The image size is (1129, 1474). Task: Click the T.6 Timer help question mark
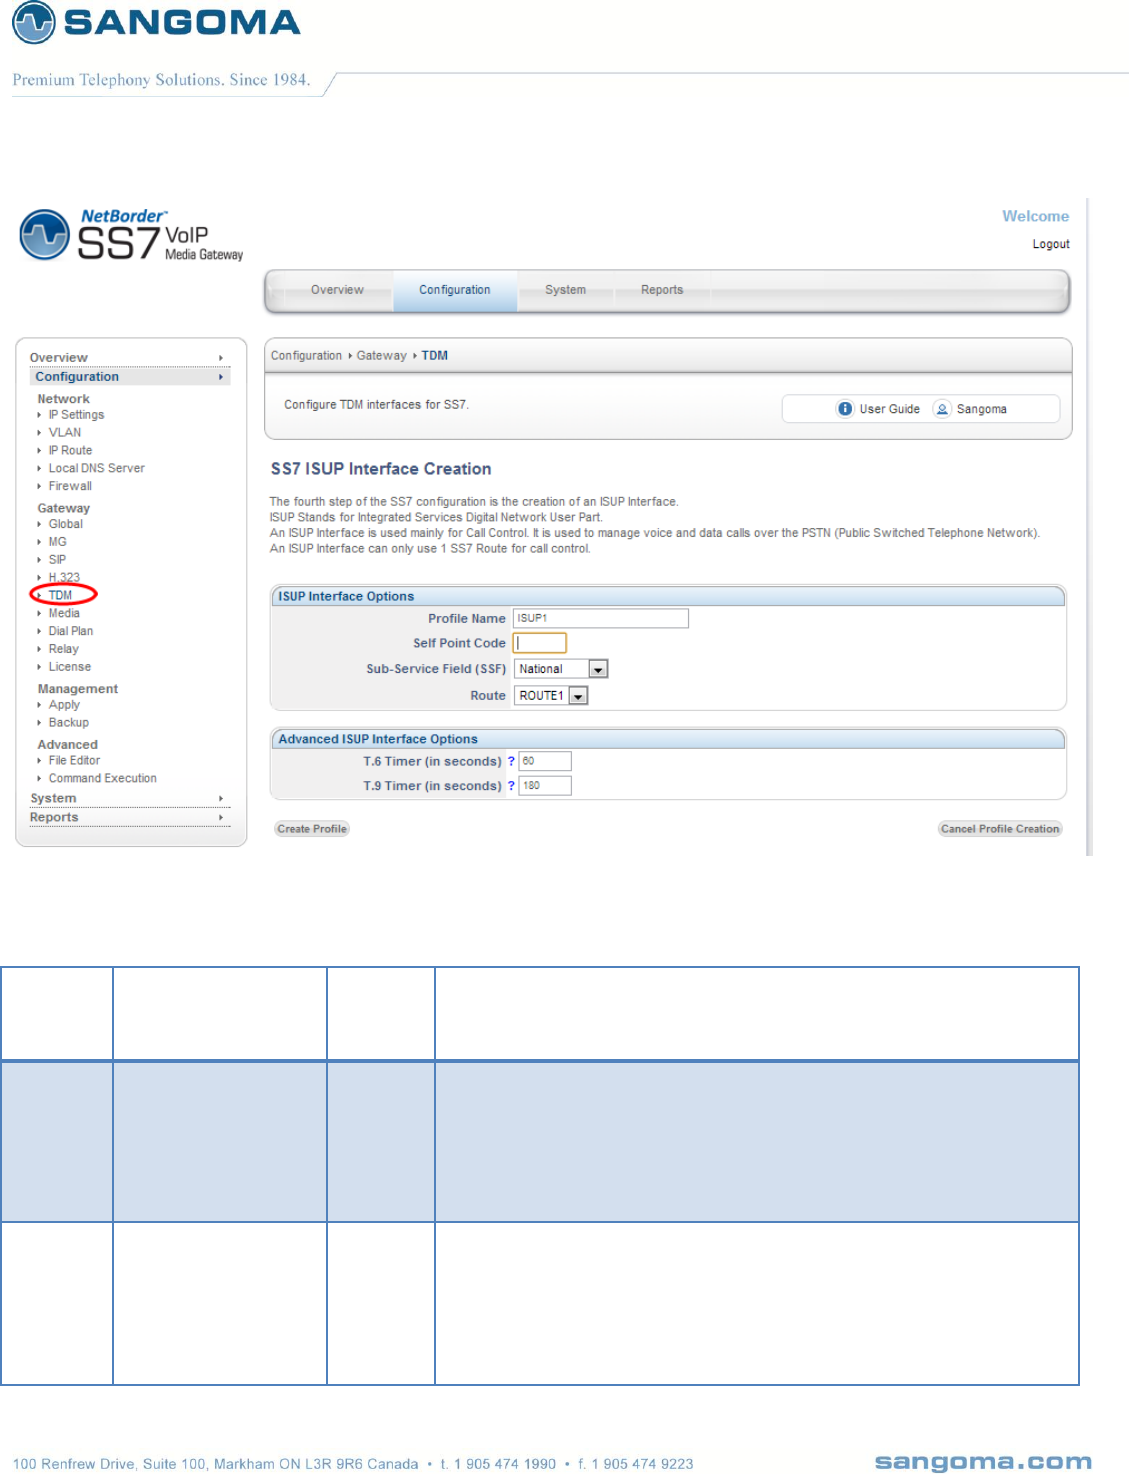click(511, 761)
